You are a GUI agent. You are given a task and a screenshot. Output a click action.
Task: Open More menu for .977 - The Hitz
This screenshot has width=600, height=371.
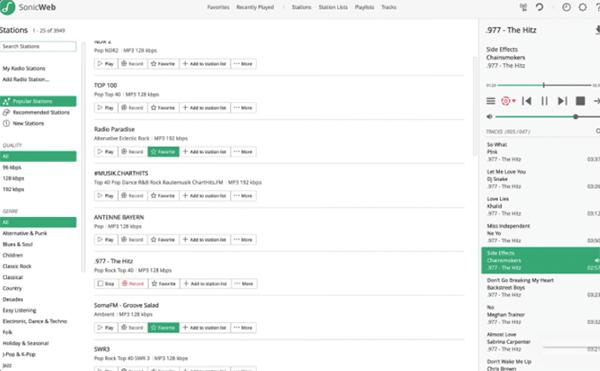pos(244,284)
